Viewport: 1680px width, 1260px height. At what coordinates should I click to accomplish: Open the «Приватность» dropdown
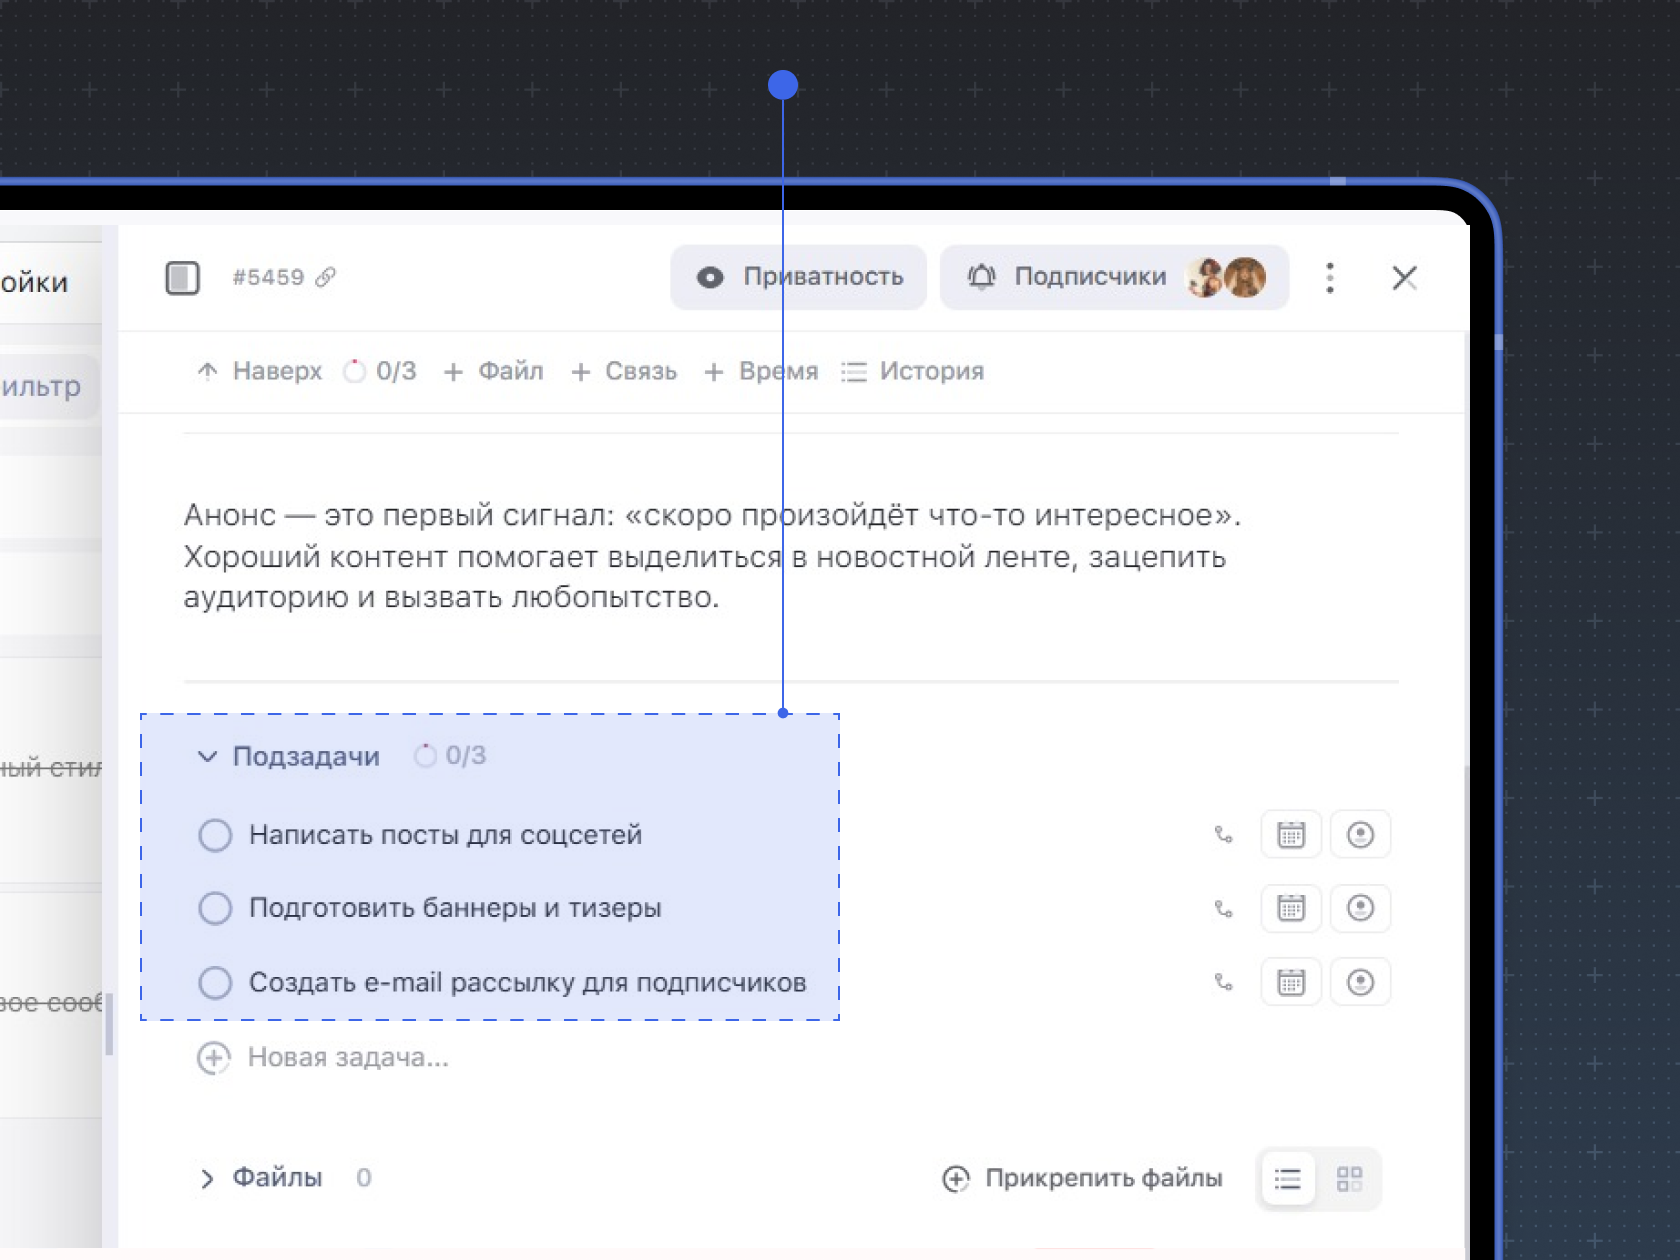click(798, 277)
